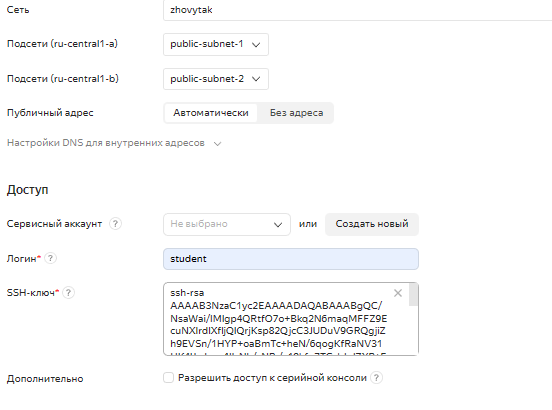Image resolution: width=552 pixels, height=410 pixels.
Task: Click chevron in Не выбрано service account selector
Action: [x=278, y=224]
